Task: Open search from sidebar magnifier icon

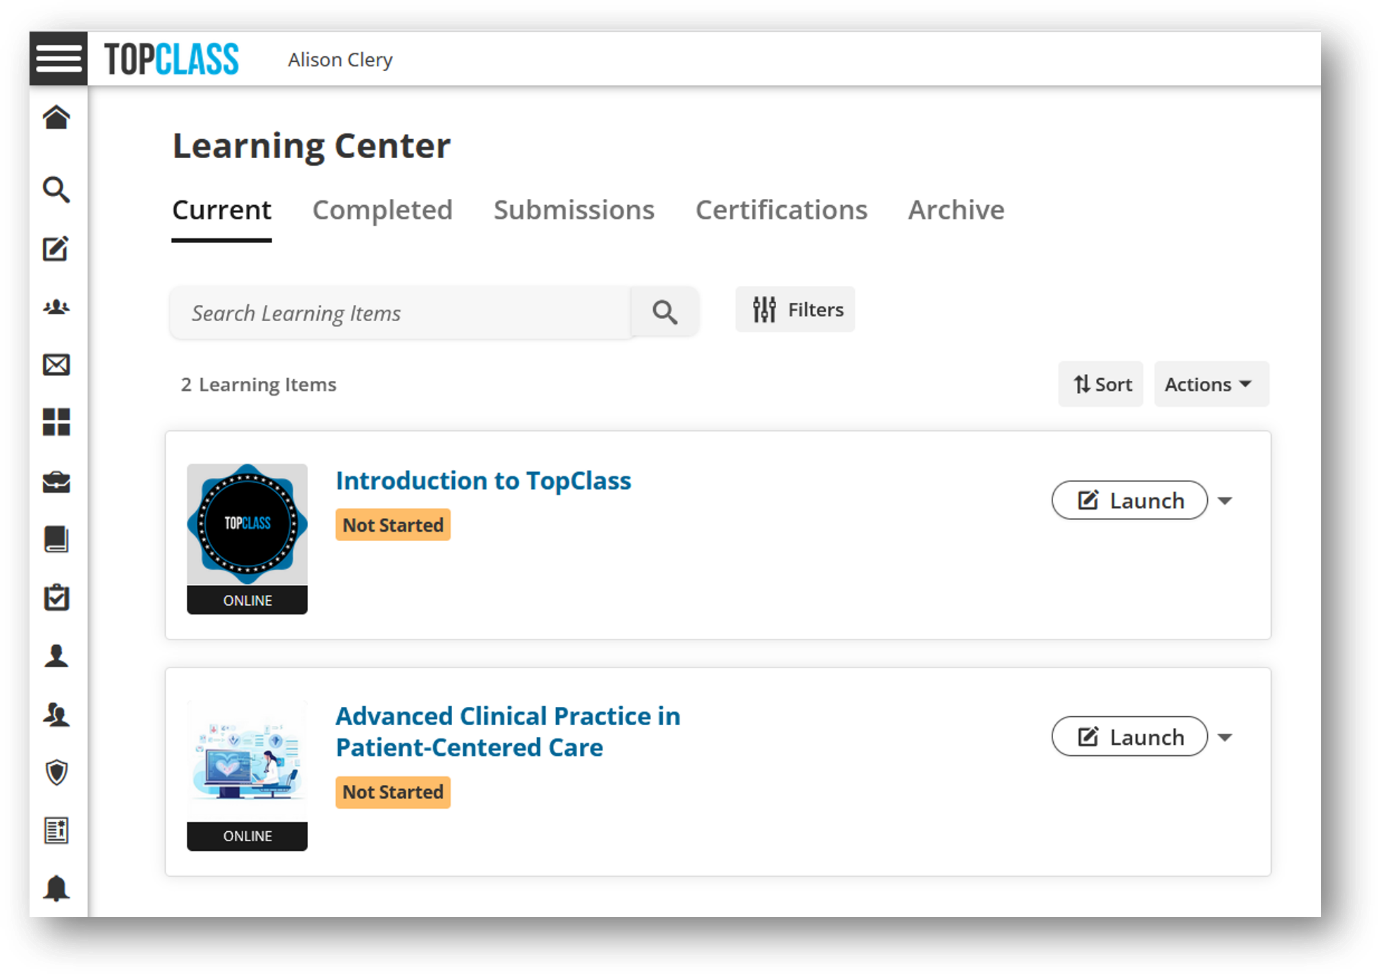Action: (57, 189)
